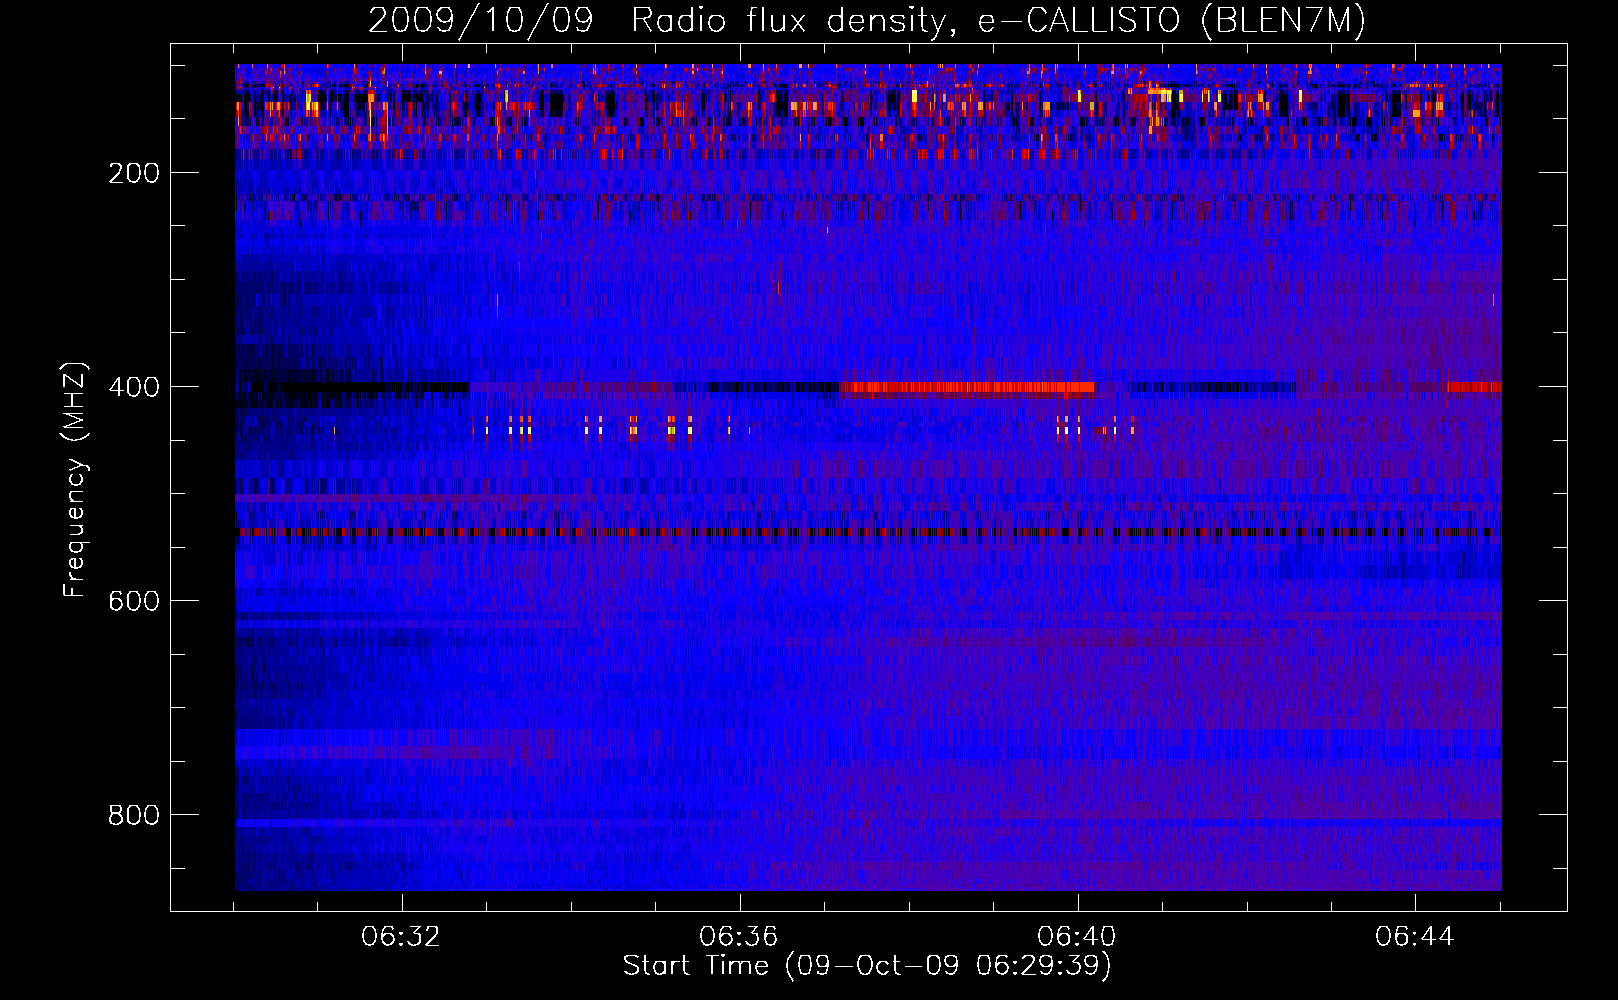Click the '06:44' time tick label
This screenshot has height=1000, width=1618.
1415,937
